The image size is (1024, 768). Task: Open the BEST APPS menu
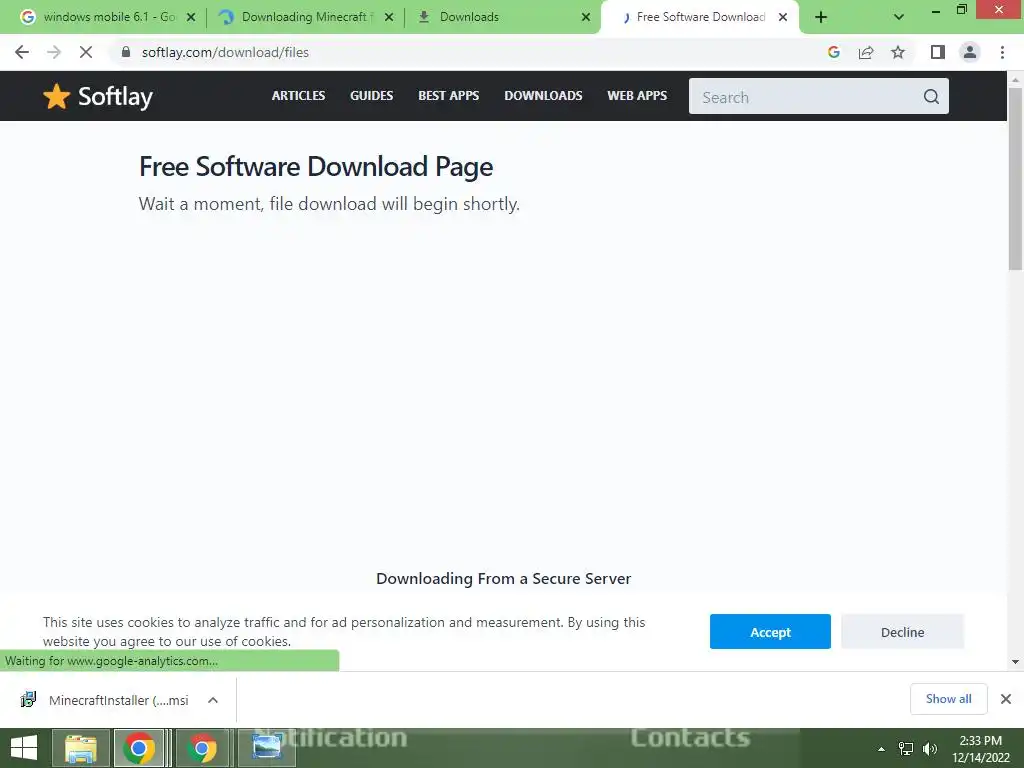coord(449,96)
